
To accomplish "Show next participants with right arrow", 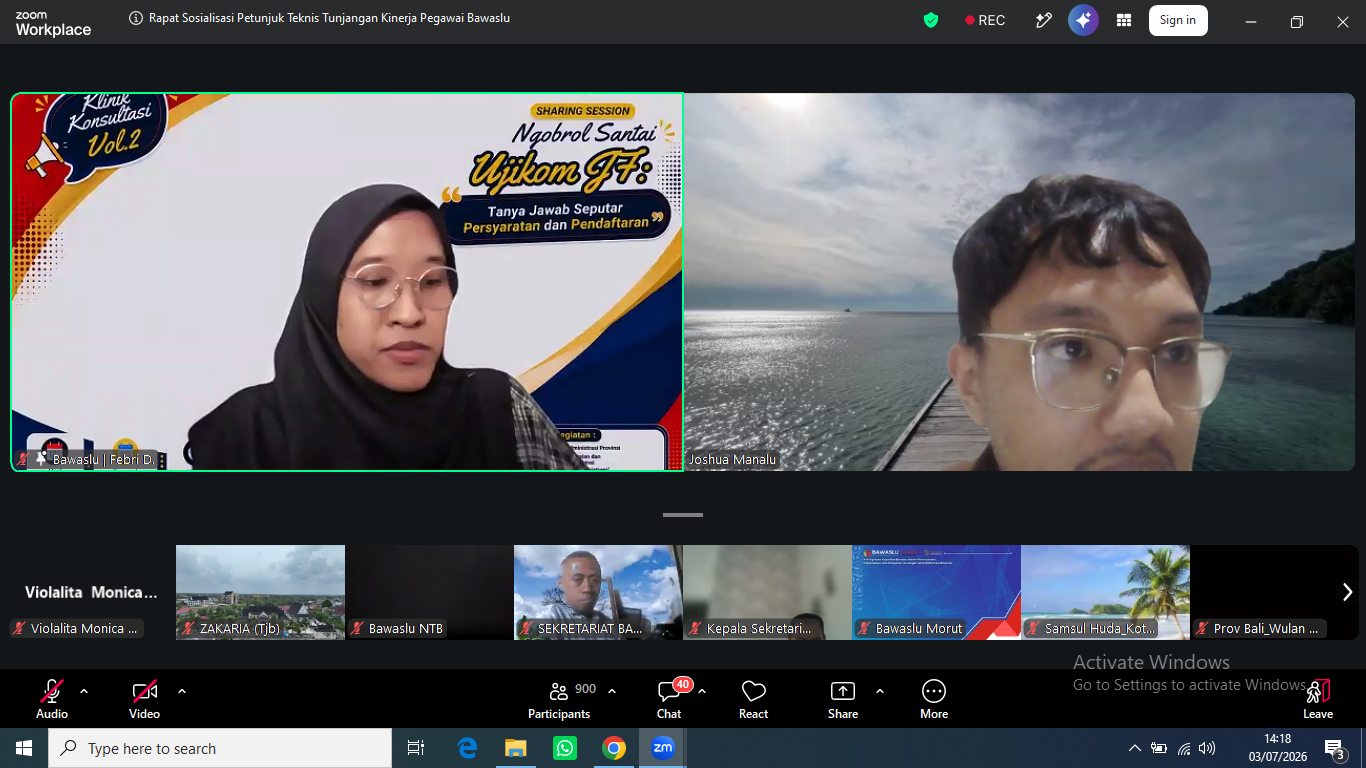I will tap(1347, 592).
